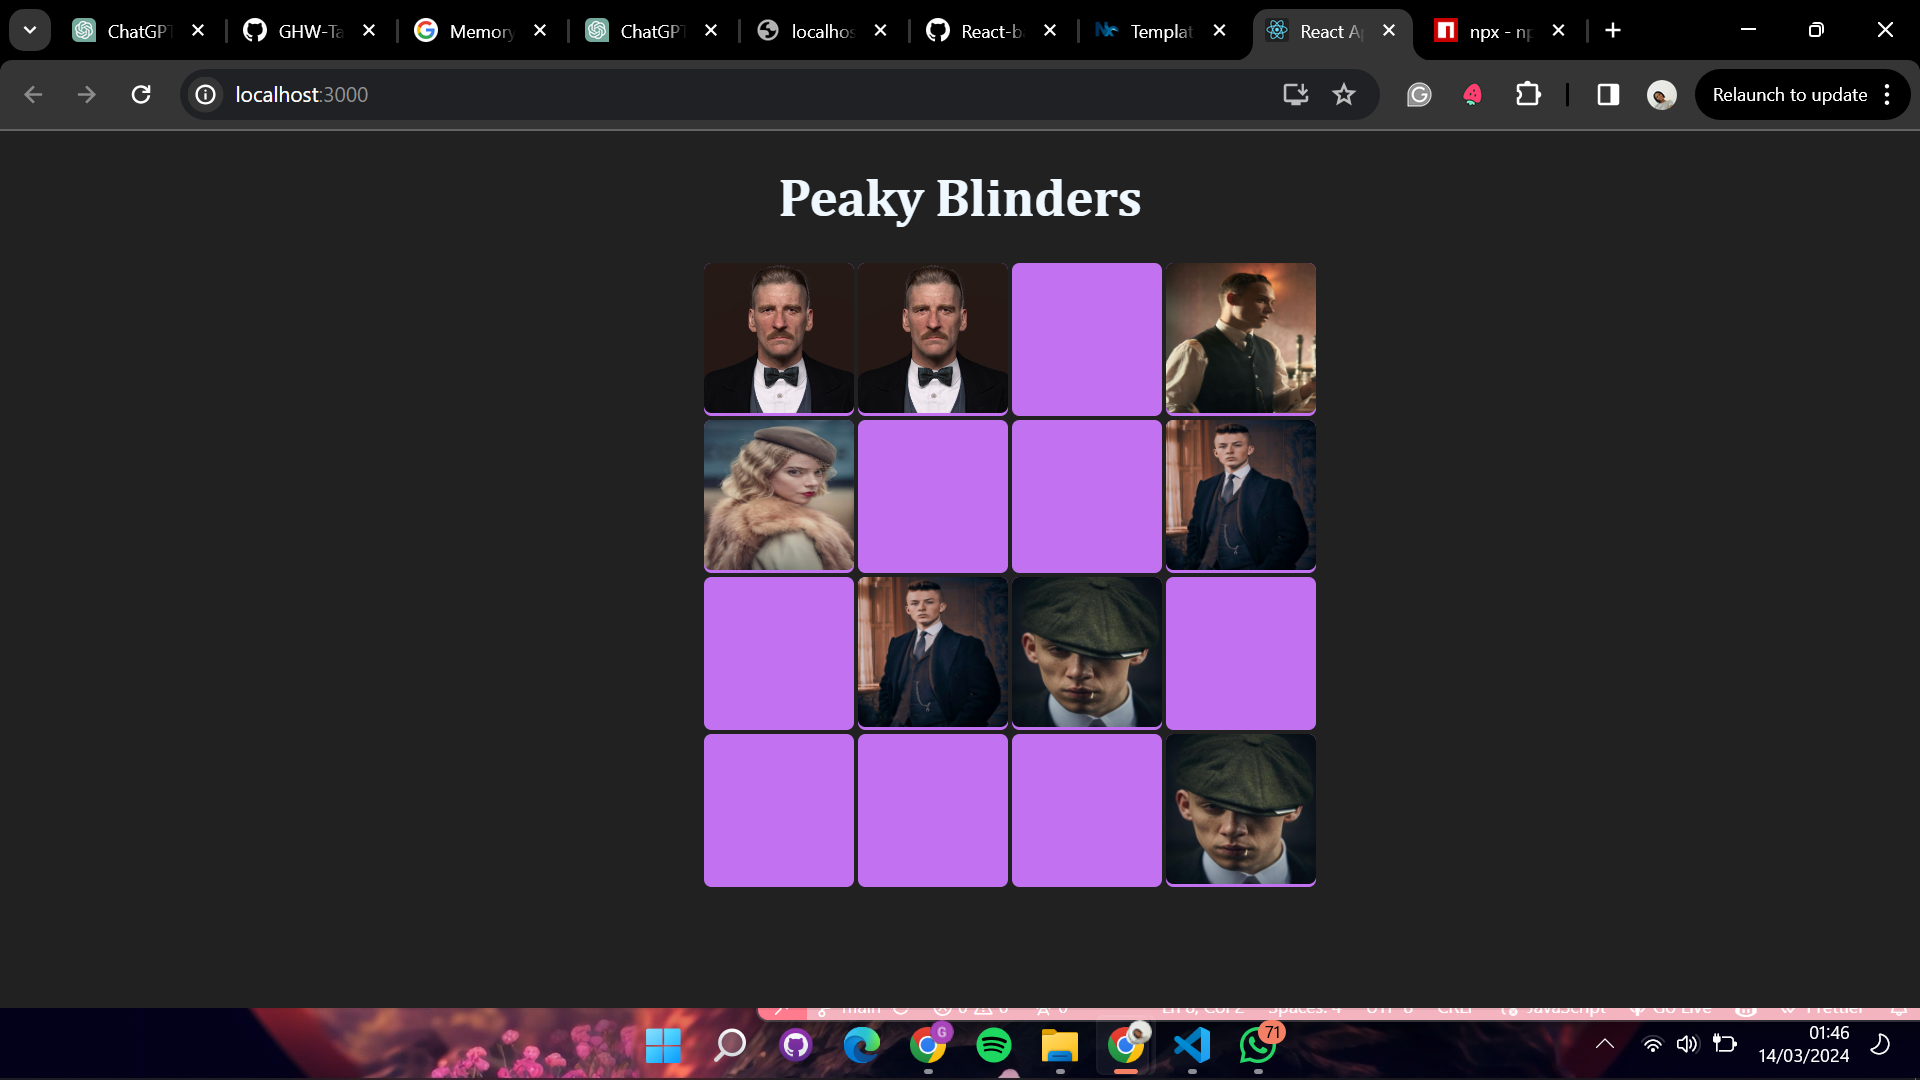Click the flipped card showing the man in flat cap
Viewport: 1920px width, 1080px height.
click(x=1086, y=652)
